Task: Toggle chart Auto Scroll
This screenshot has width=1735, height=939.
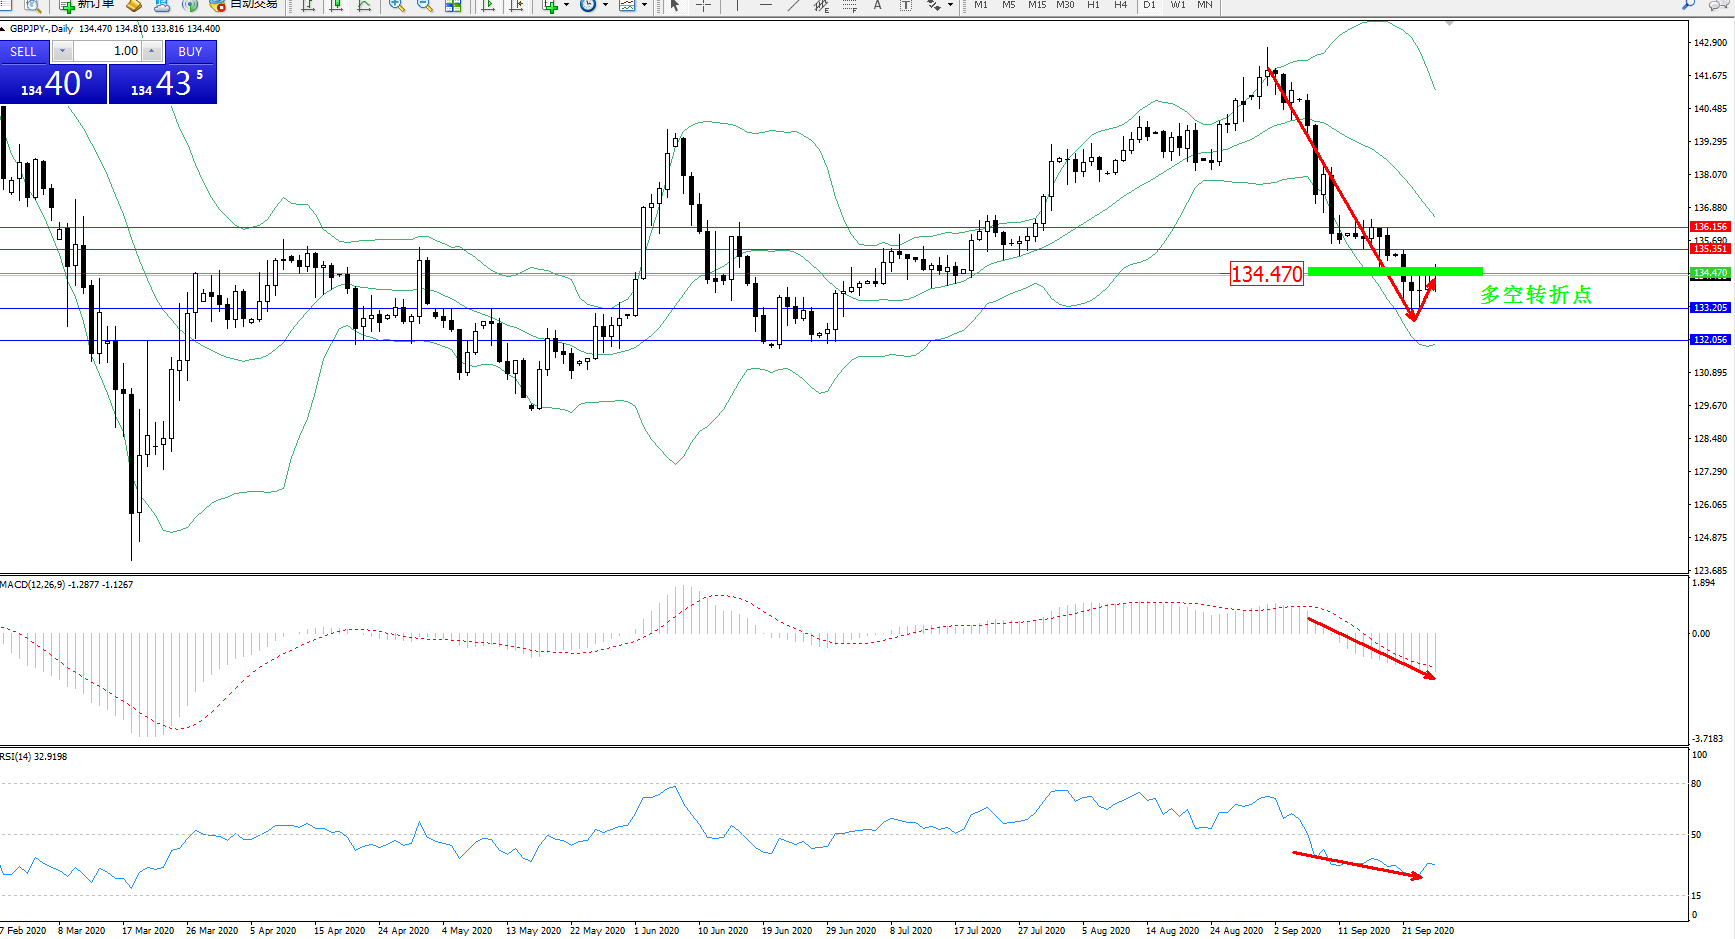Action: tap(488, 5)
